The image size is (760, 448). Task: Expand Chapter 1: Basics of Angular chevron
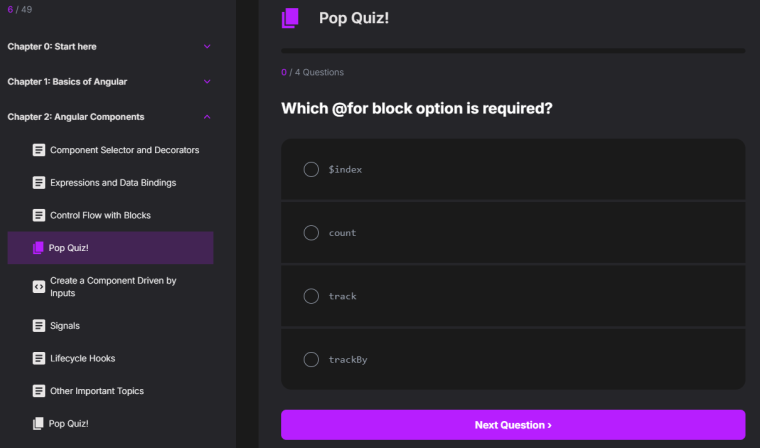pyautogui.click(x=207, y=81)
